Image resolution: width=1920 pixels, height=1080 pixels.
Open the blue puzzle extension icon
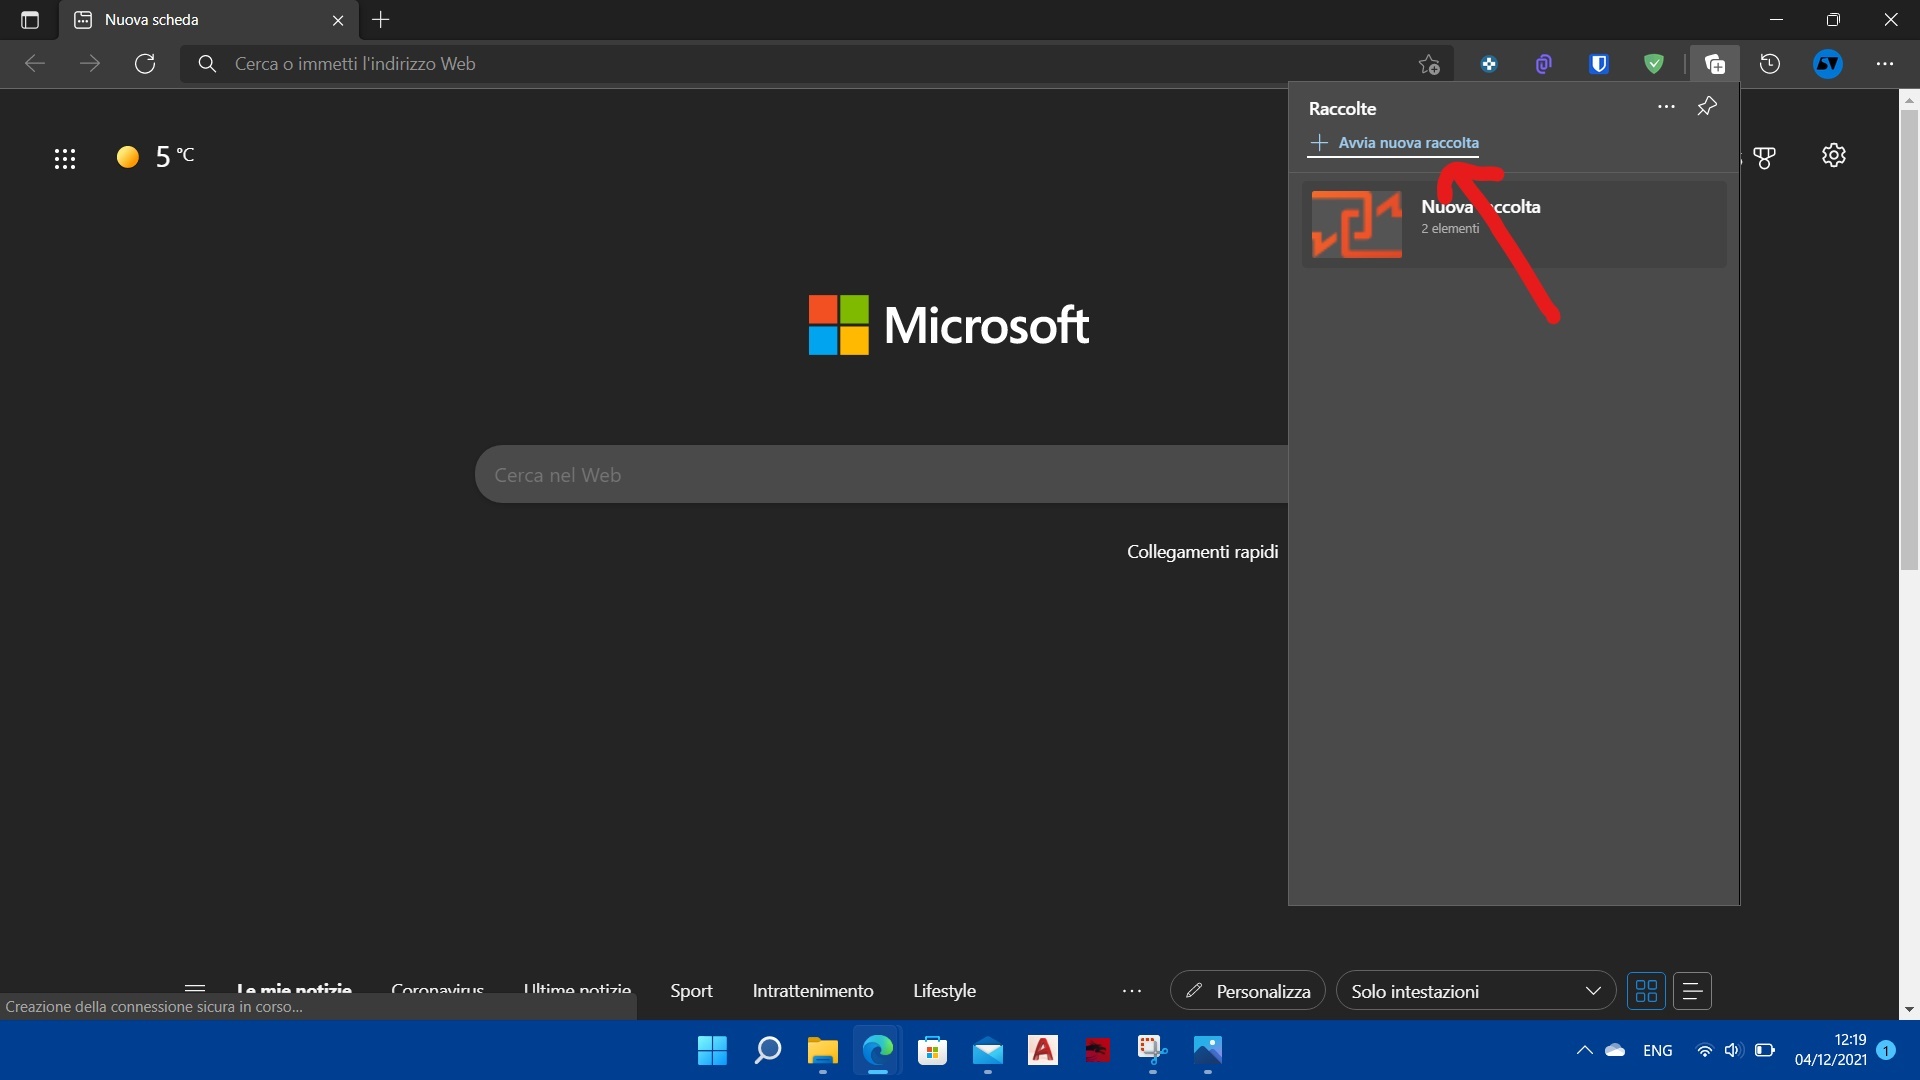(x=1489, y=64)
